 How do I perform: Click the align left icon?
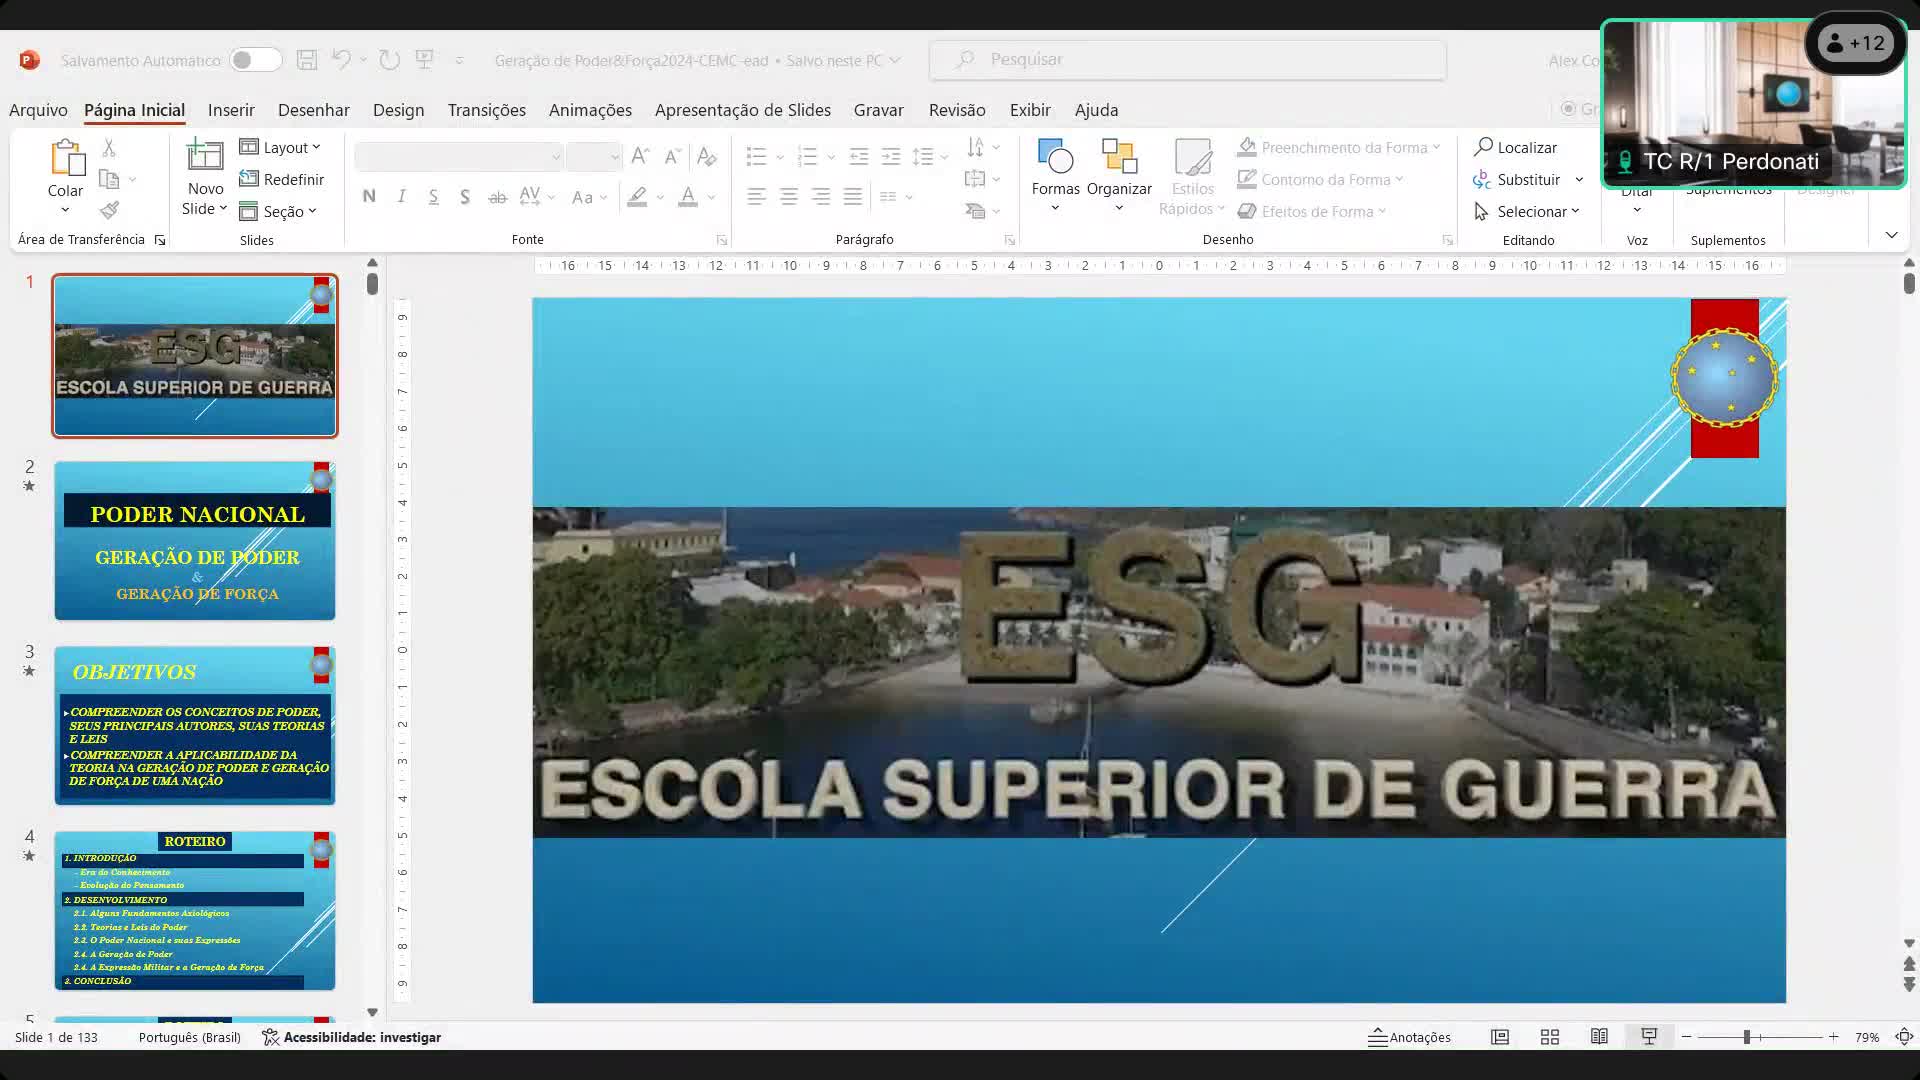756,197
